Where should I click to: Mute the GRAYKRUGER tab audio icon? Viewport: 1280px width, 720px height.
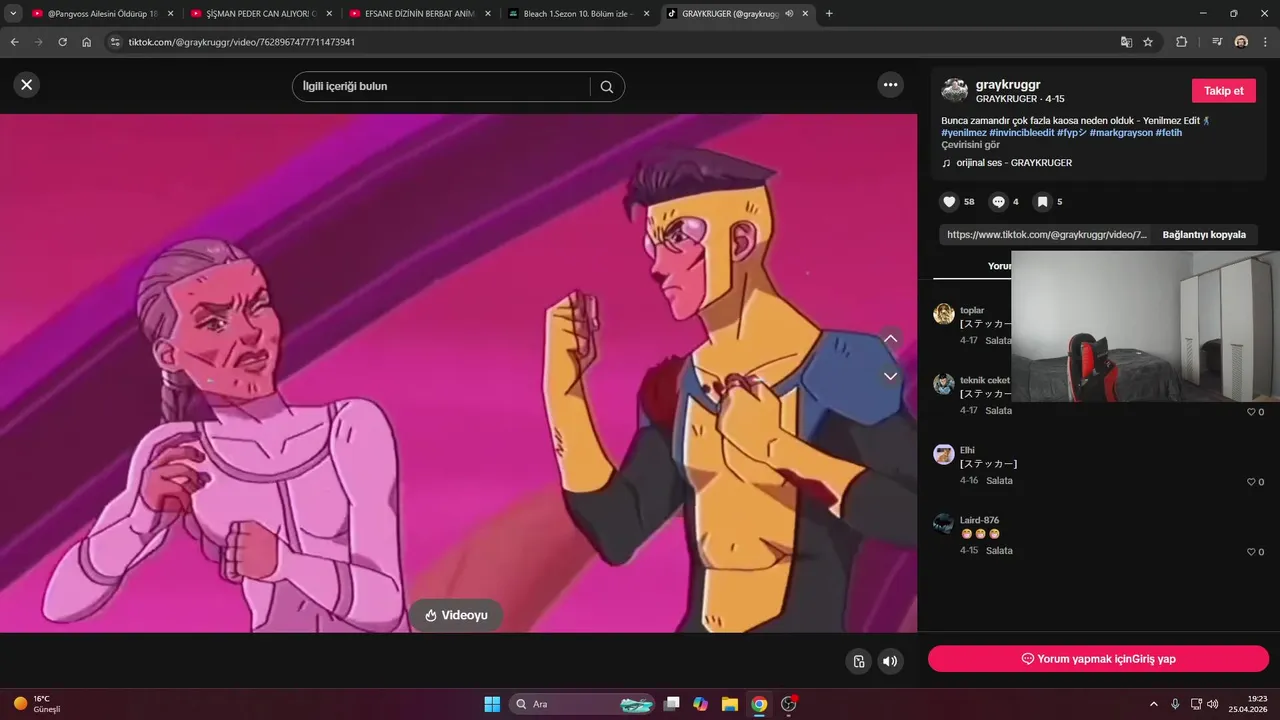click(x=789, y=14)
